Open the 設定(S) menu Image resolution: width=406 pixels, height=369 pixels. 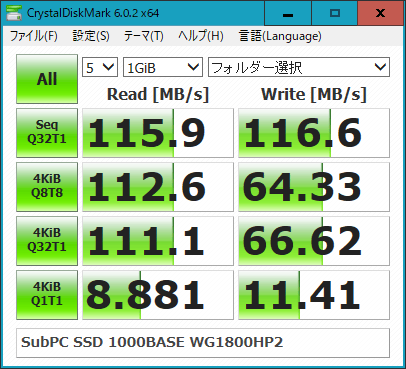point(91,36)
